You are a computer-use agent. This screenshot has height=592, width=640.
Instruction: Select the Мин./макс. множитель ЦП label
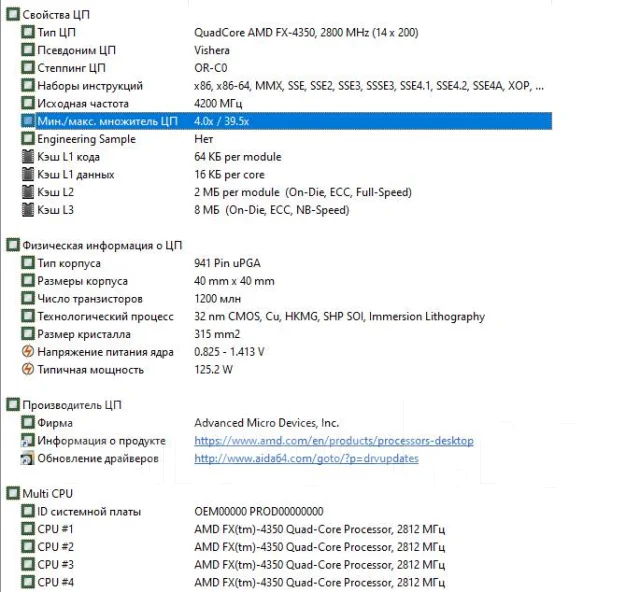108,121
